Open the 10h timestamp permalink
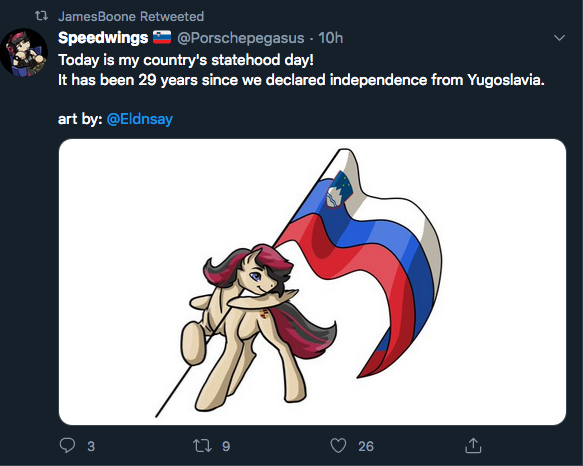 click(x=331, y=38)
